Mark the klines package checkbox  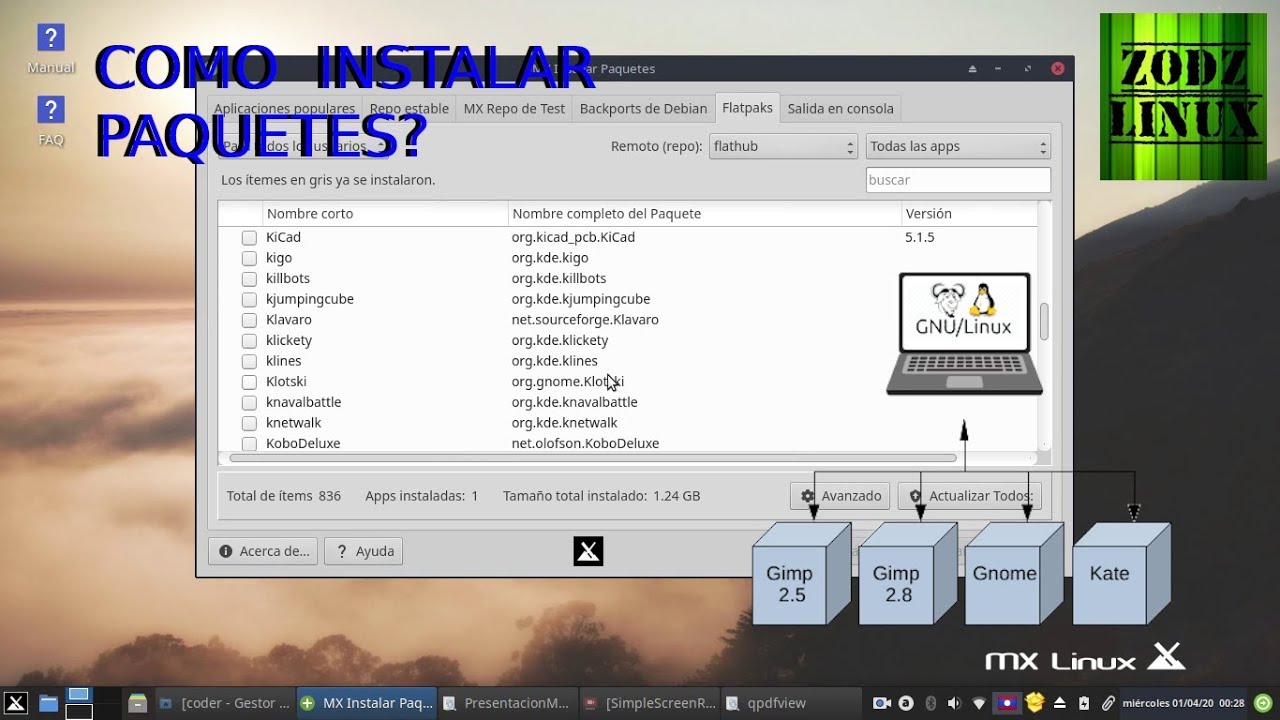(249, 361)
